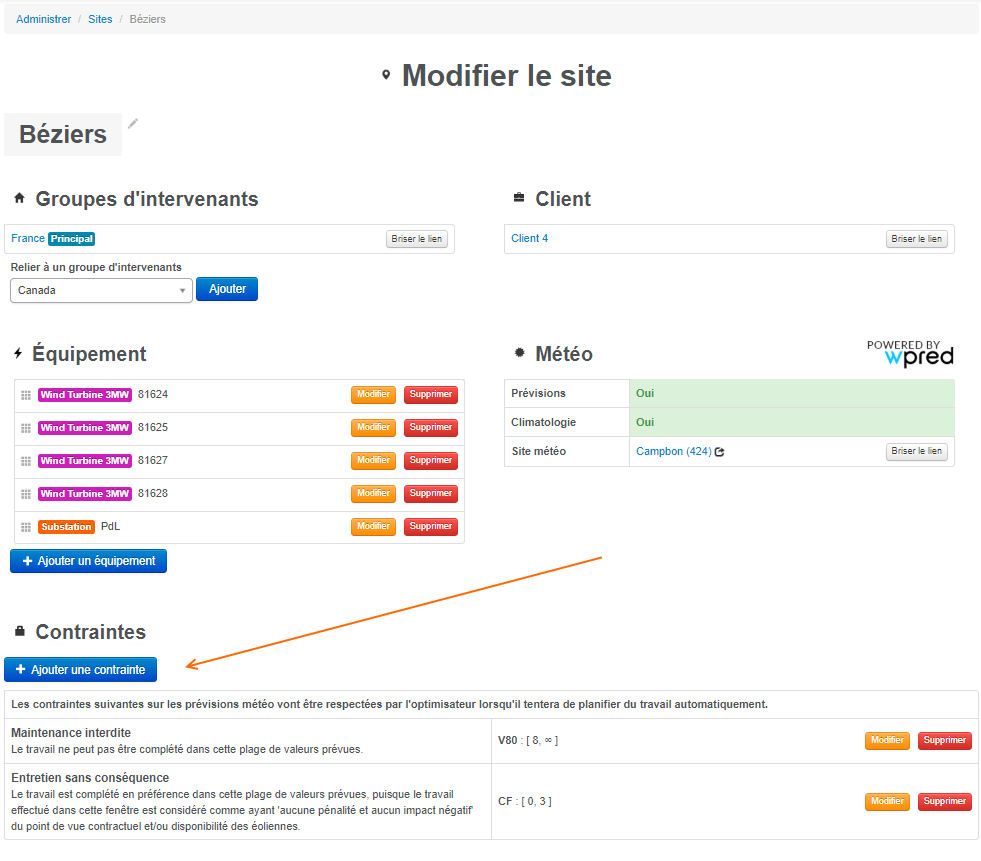Viewport: 981px width, 861px height.
Task: Click the drag handle for equipment 81624
Action: (26, 394)
